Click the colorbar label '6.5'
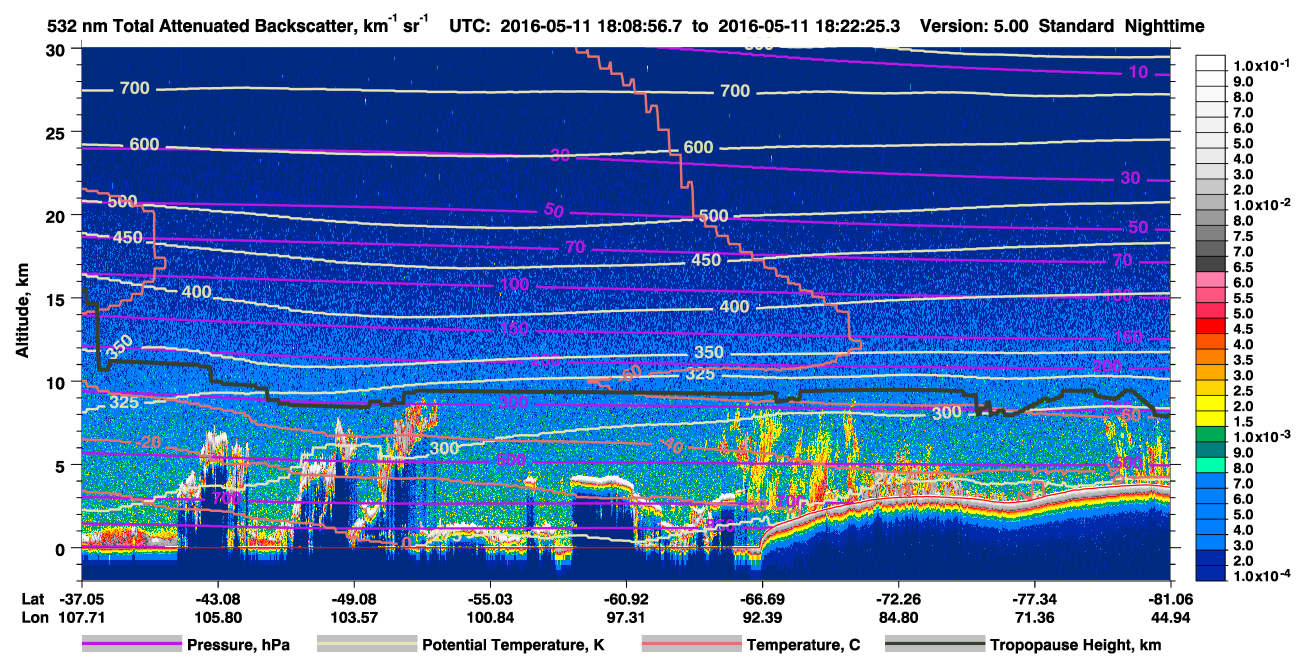Image resolution: width=1300 pixels, height=667 pixels. coord(1243,267)
